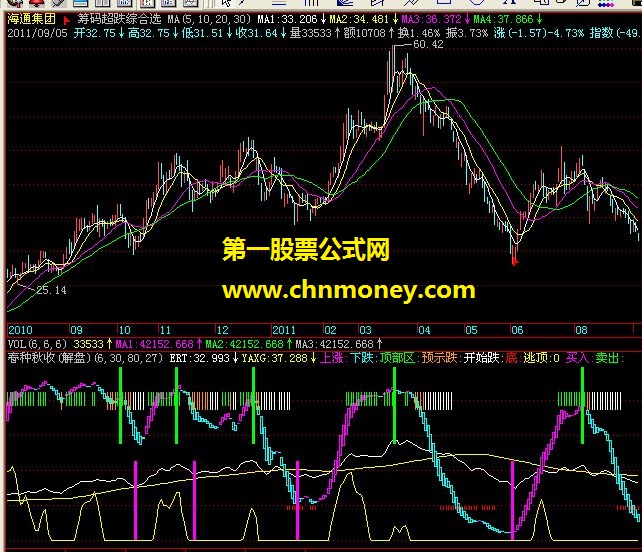642x552 pixels.
Task: Click the 逃顶:0 legend value
Action: tap(541, 358)
